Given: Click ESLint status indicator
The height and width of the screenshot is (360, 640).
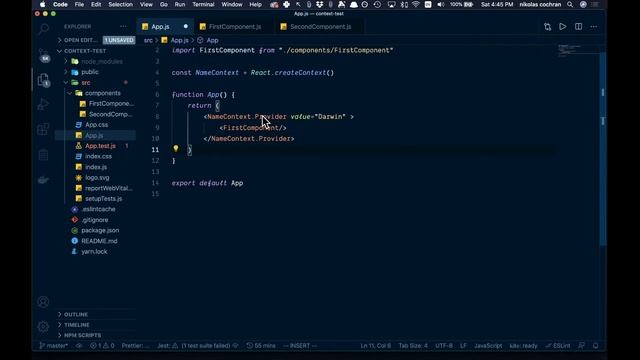Looking at the screenshot, I should point(558,346).
